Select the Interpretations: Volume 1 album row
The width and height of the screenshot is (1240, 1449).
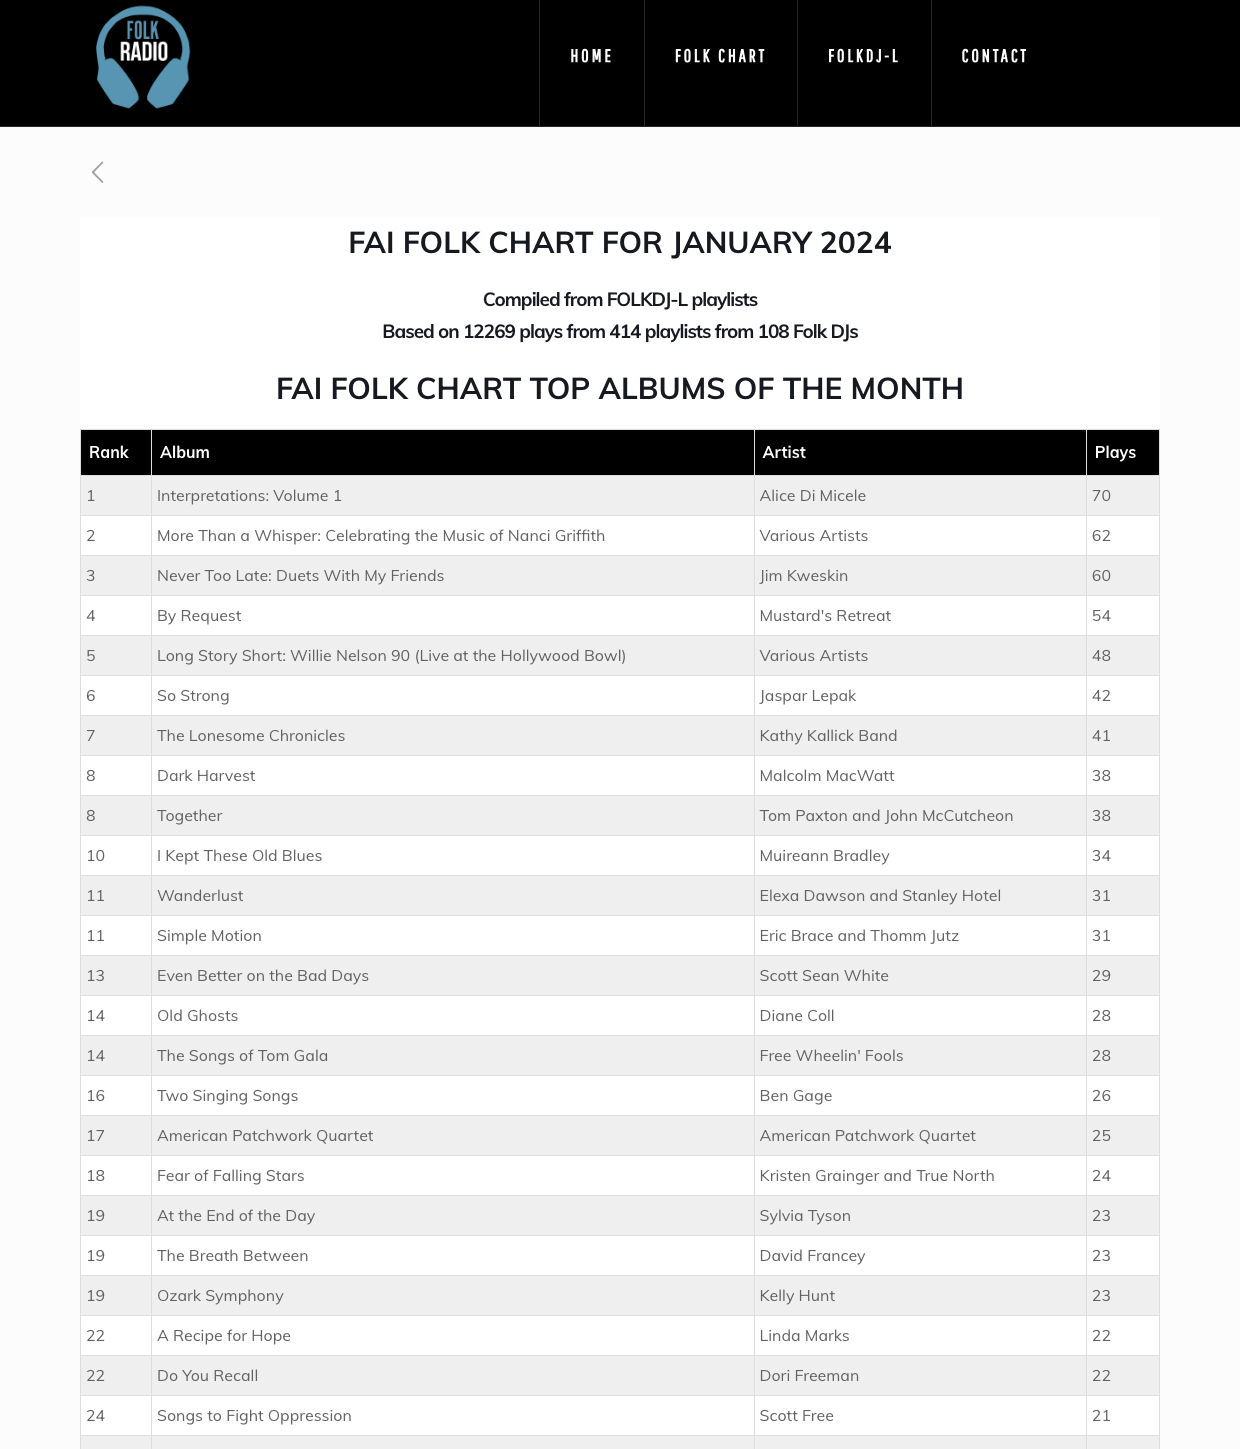[249, 496]
